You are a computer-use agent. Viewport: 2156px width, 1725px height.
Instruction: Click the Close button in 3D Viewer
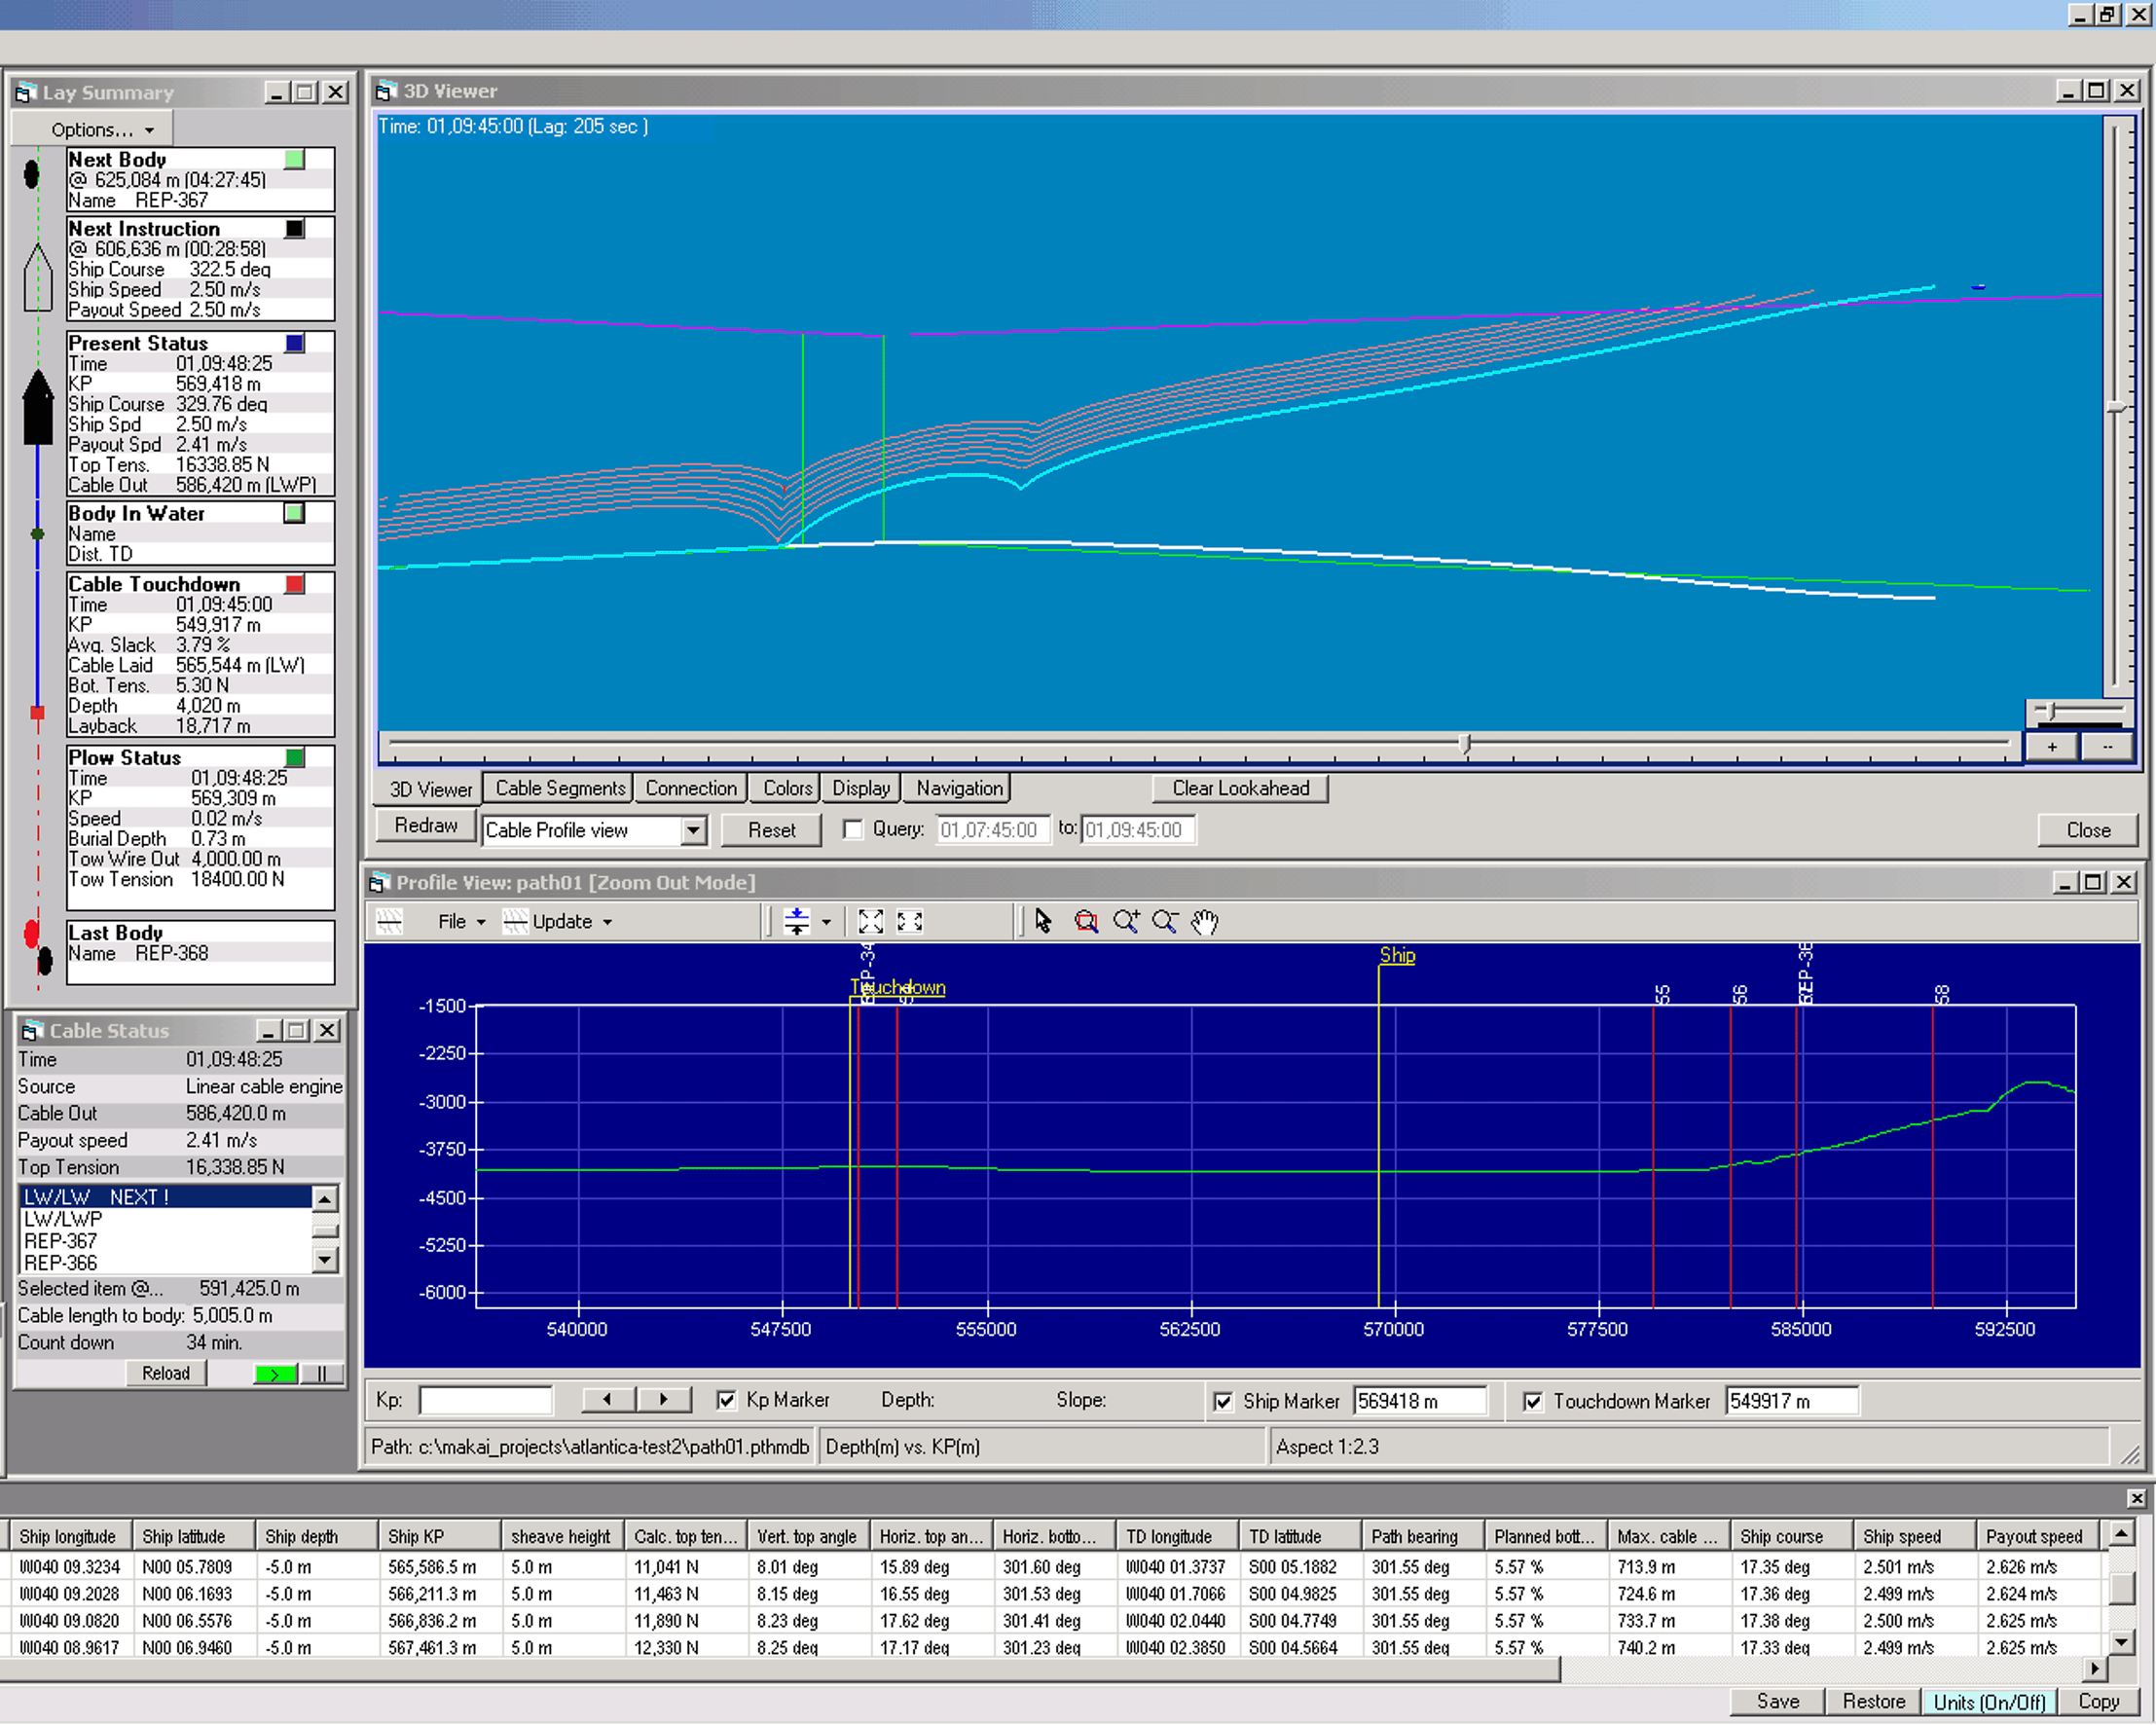(2088, 831)
